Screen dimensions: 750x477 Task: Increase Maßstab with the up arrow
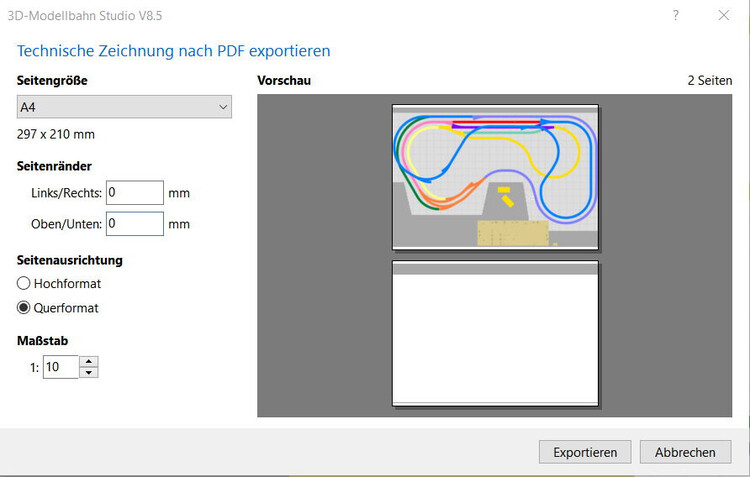tap(88, 361)
